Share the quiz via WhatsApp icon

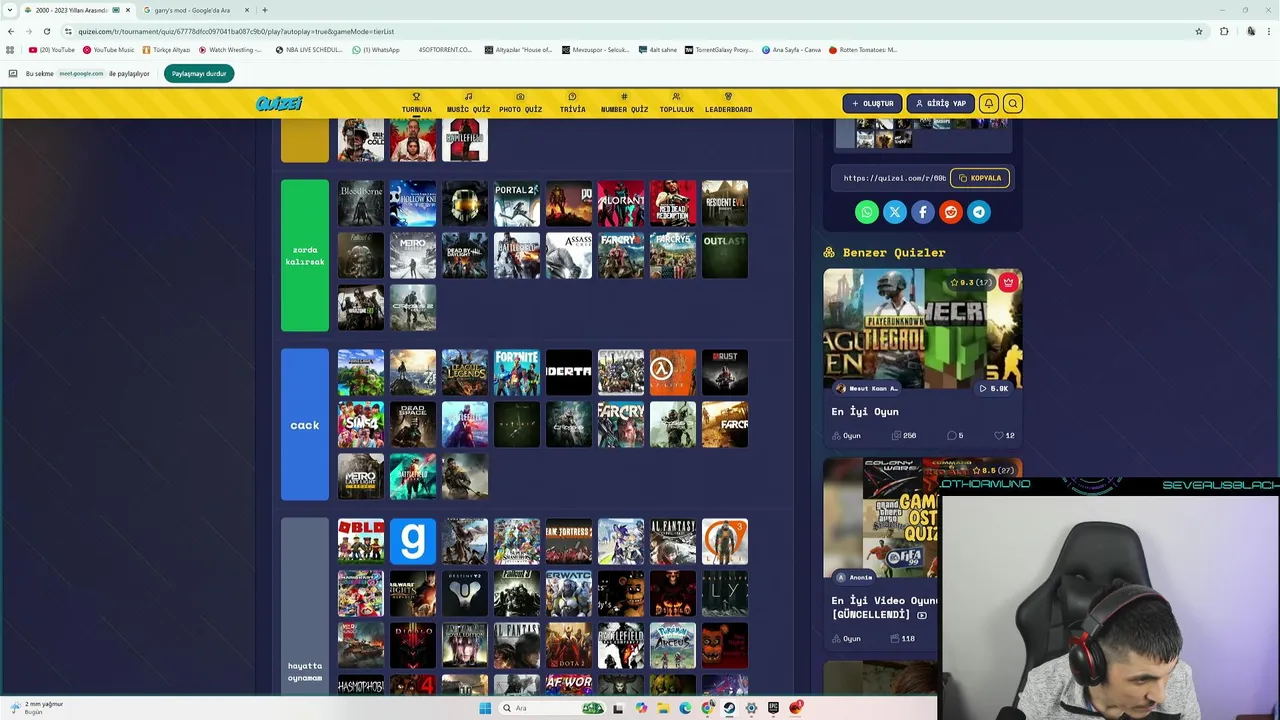[x=867, y=212]
